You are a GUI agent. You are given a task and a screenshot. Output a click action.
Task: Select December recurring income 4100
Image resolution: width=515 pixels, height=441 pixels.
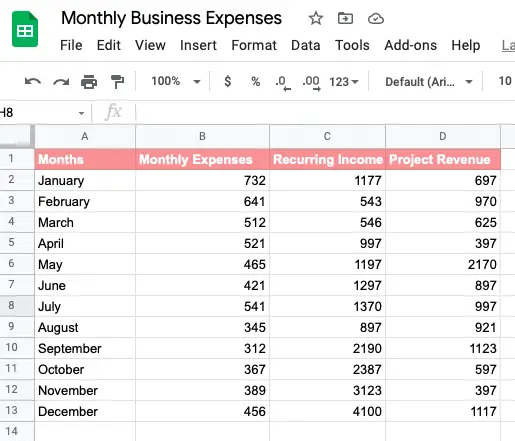327,411
